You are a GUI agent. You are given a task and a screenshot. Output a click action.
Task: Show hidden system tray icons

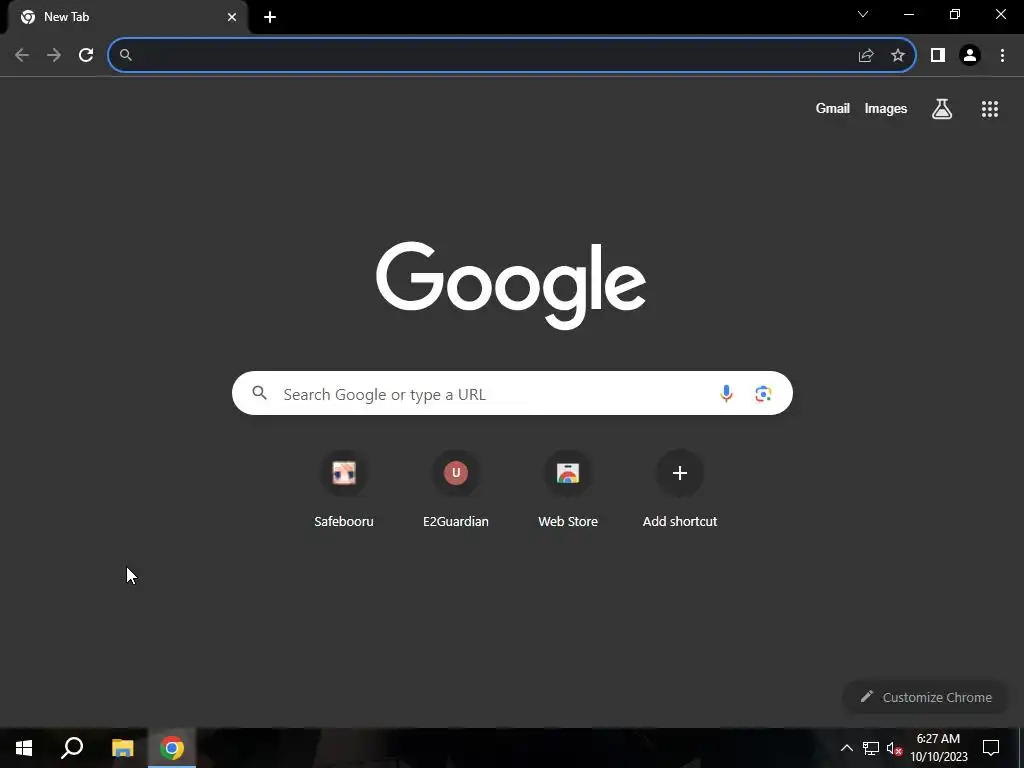(x=846, y=748)
